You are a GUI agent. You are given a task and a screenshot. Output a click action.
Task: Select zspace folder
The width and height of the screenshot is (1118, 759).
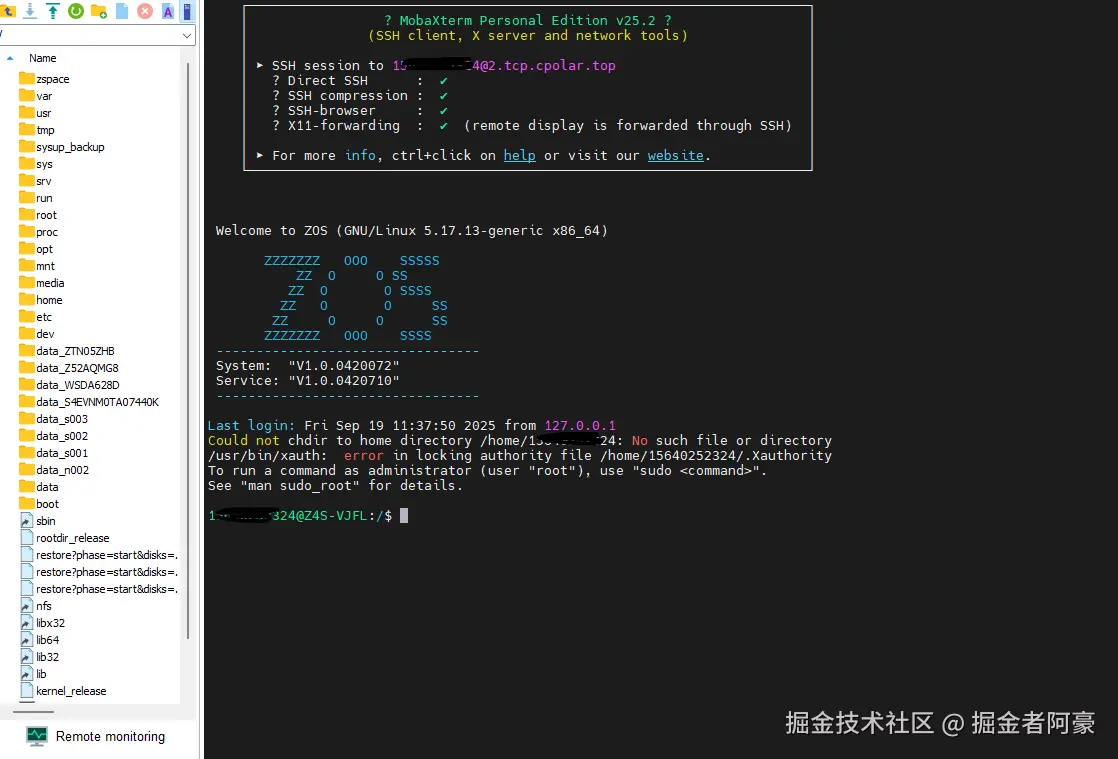click(44, 79)
